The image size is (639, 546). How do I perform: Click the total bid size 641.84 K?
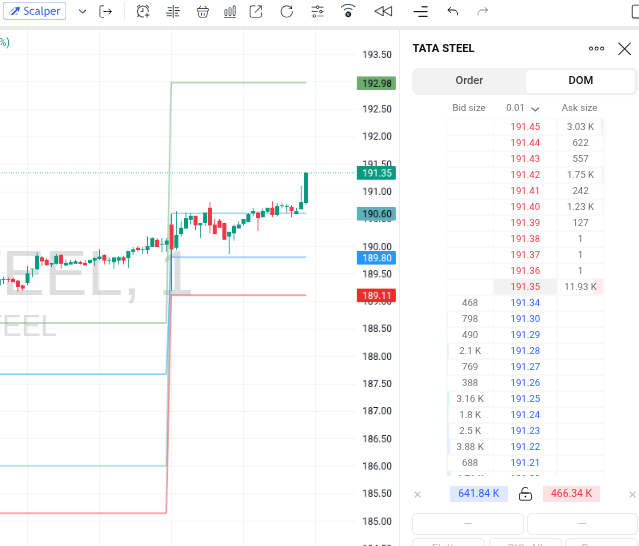pos(479,493)
